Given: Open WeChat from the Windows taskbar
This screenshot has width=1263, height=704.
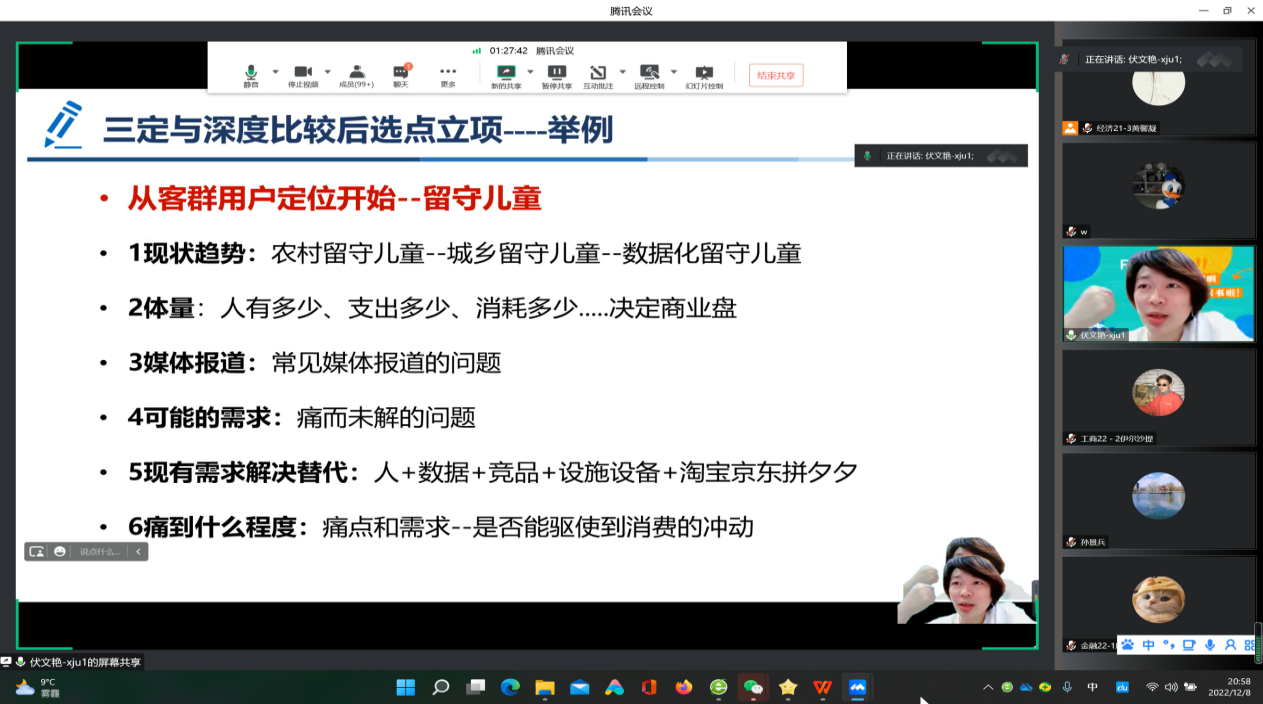Looking at the screenshot, I should [x=753, y=687].
